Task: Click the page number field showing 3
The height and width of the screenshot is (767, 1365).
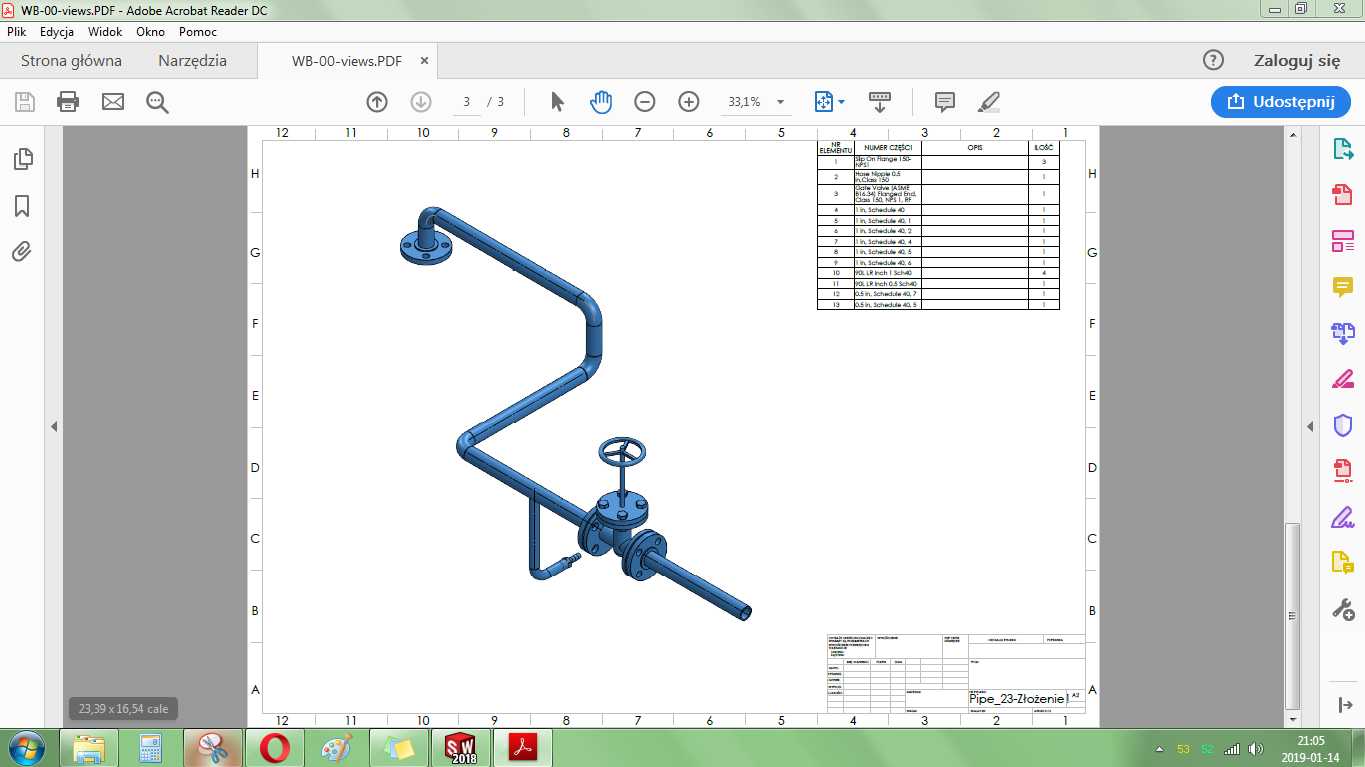Action: pos(467,101)
